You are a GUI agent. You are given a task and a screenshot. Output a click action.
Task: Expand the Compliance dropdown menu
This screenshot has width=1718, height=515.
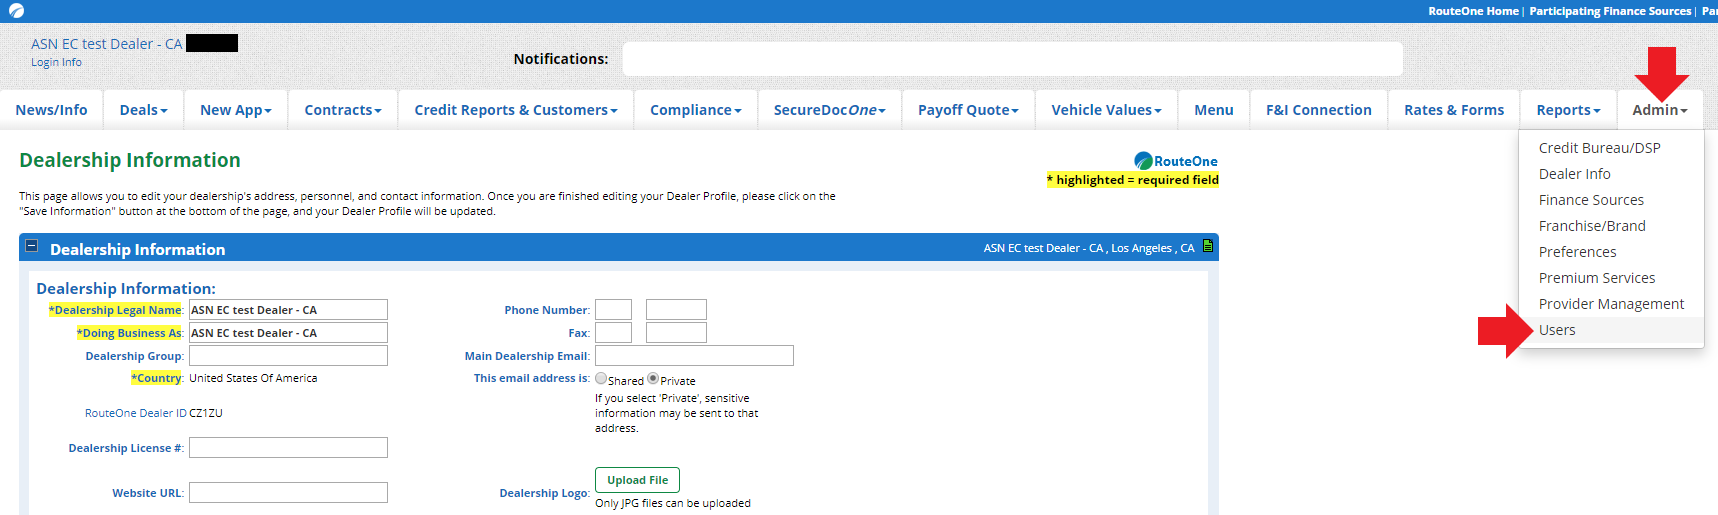coord(696,110)
